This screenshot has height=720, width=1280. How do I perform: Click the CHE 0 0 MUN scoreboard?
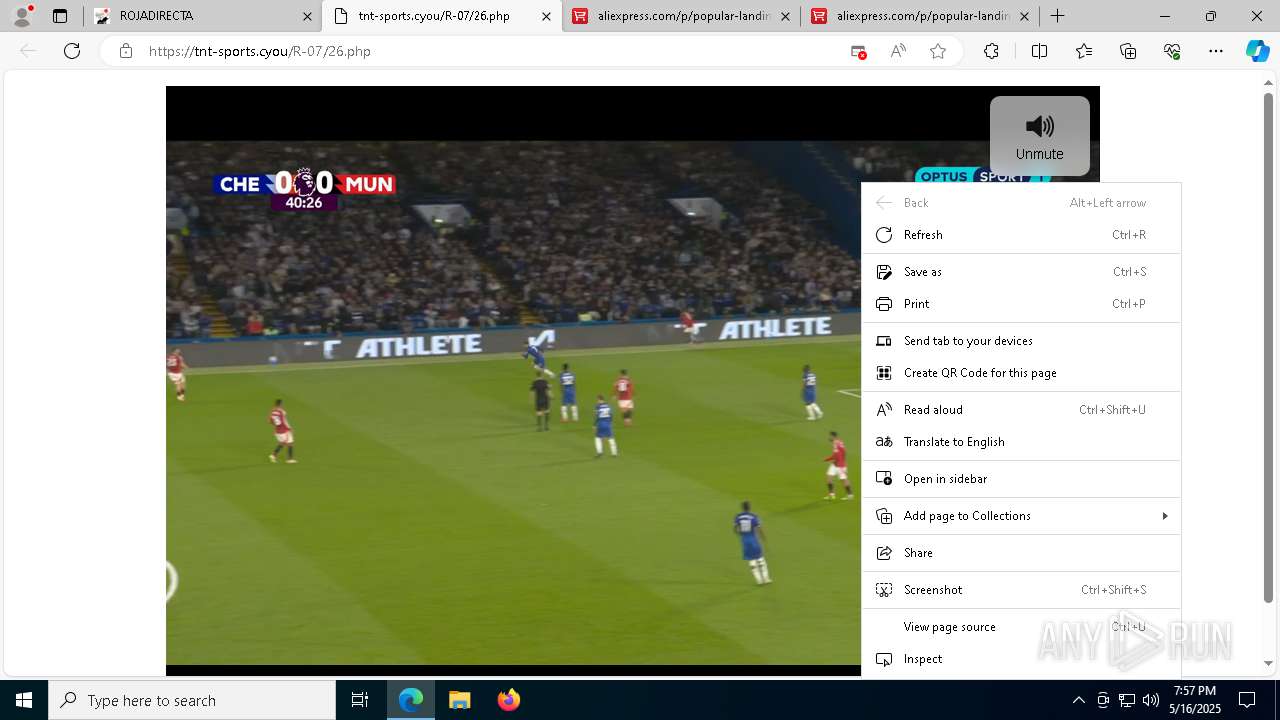coord(305,188)
